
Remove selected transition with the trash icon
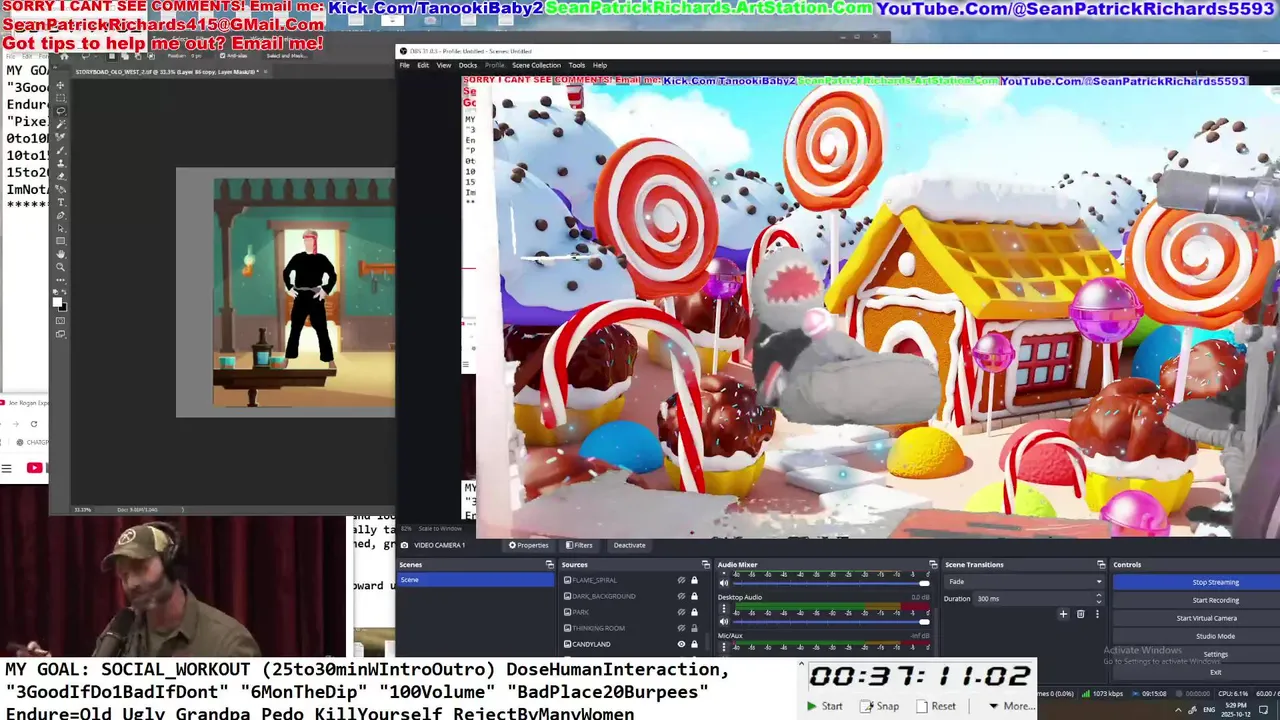pyautogui.click(x=1080, y=614)
